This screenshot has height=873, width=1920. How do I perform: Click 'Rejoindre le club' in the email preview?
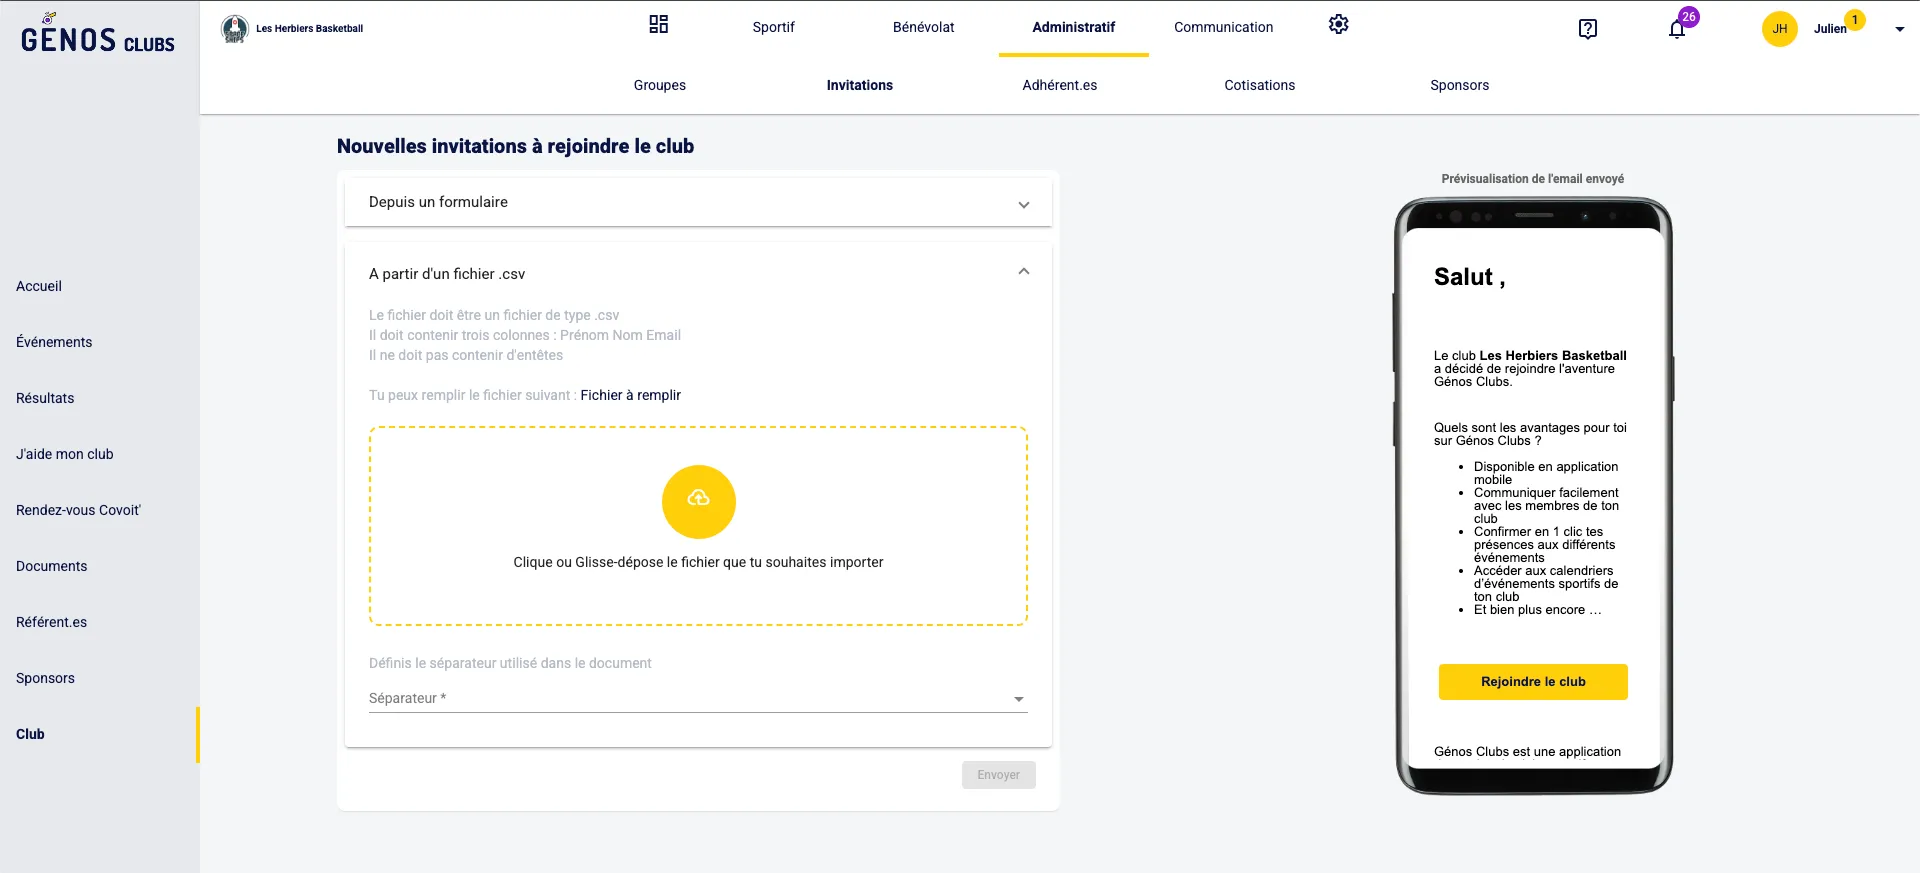pos(1533,682)
